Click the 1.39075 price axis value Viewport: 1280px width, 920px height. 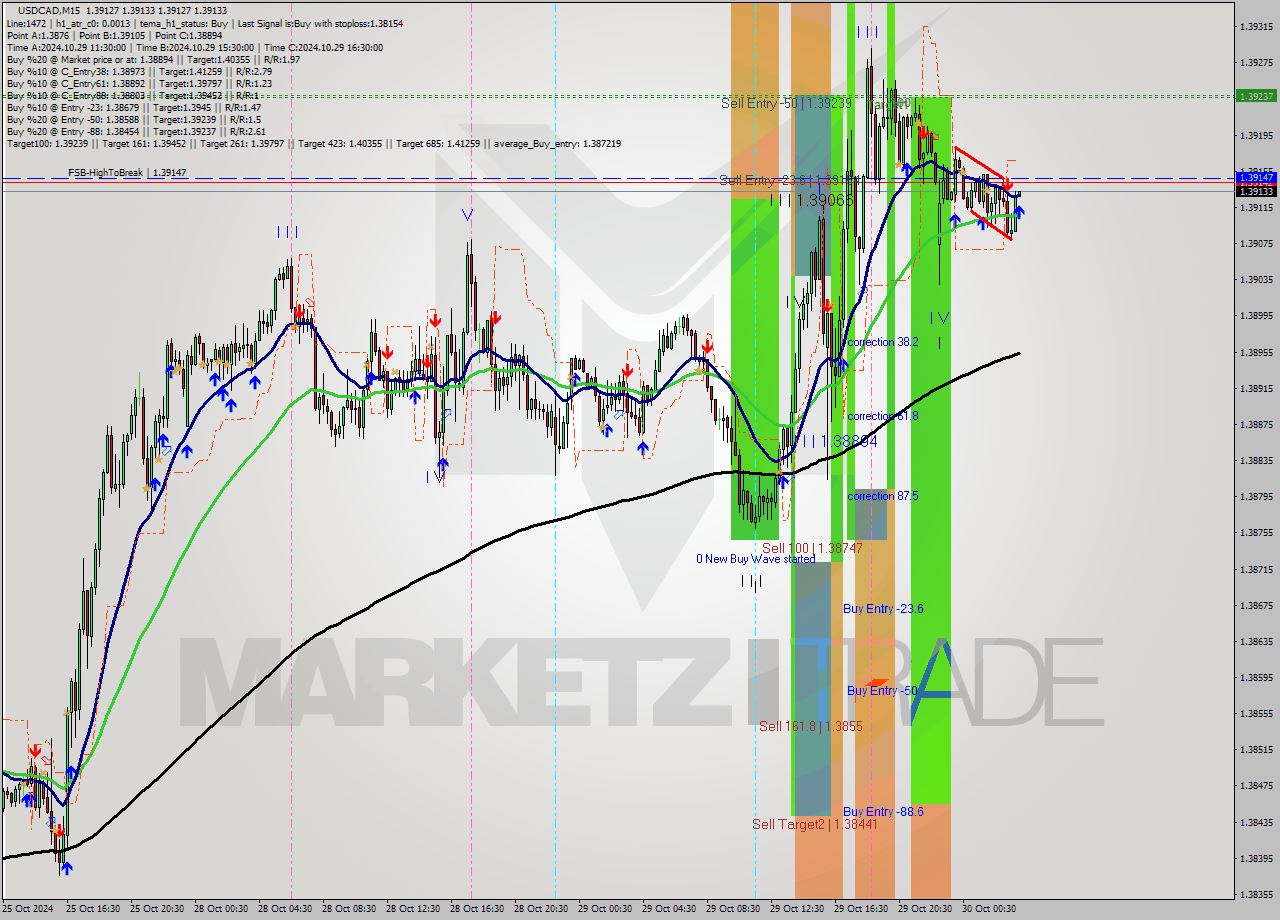(x=1257, y=243)
